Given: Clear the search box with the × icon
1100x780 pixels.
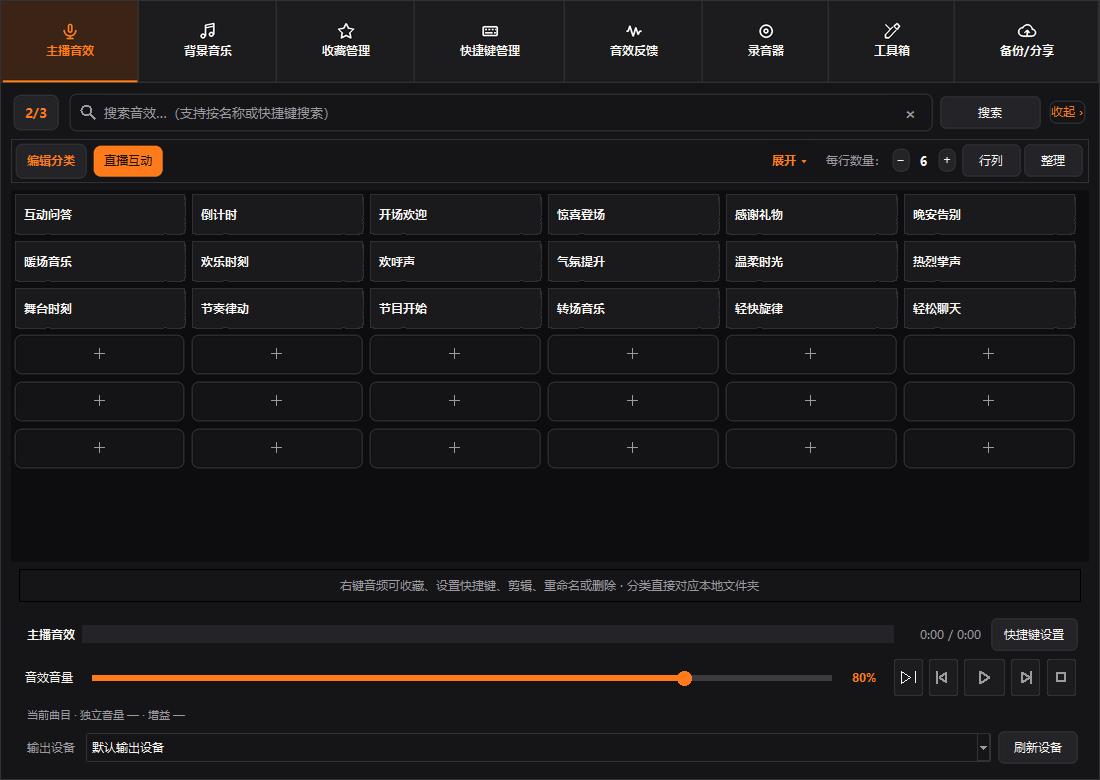Looking at the screenshot, I should [910, 114].
